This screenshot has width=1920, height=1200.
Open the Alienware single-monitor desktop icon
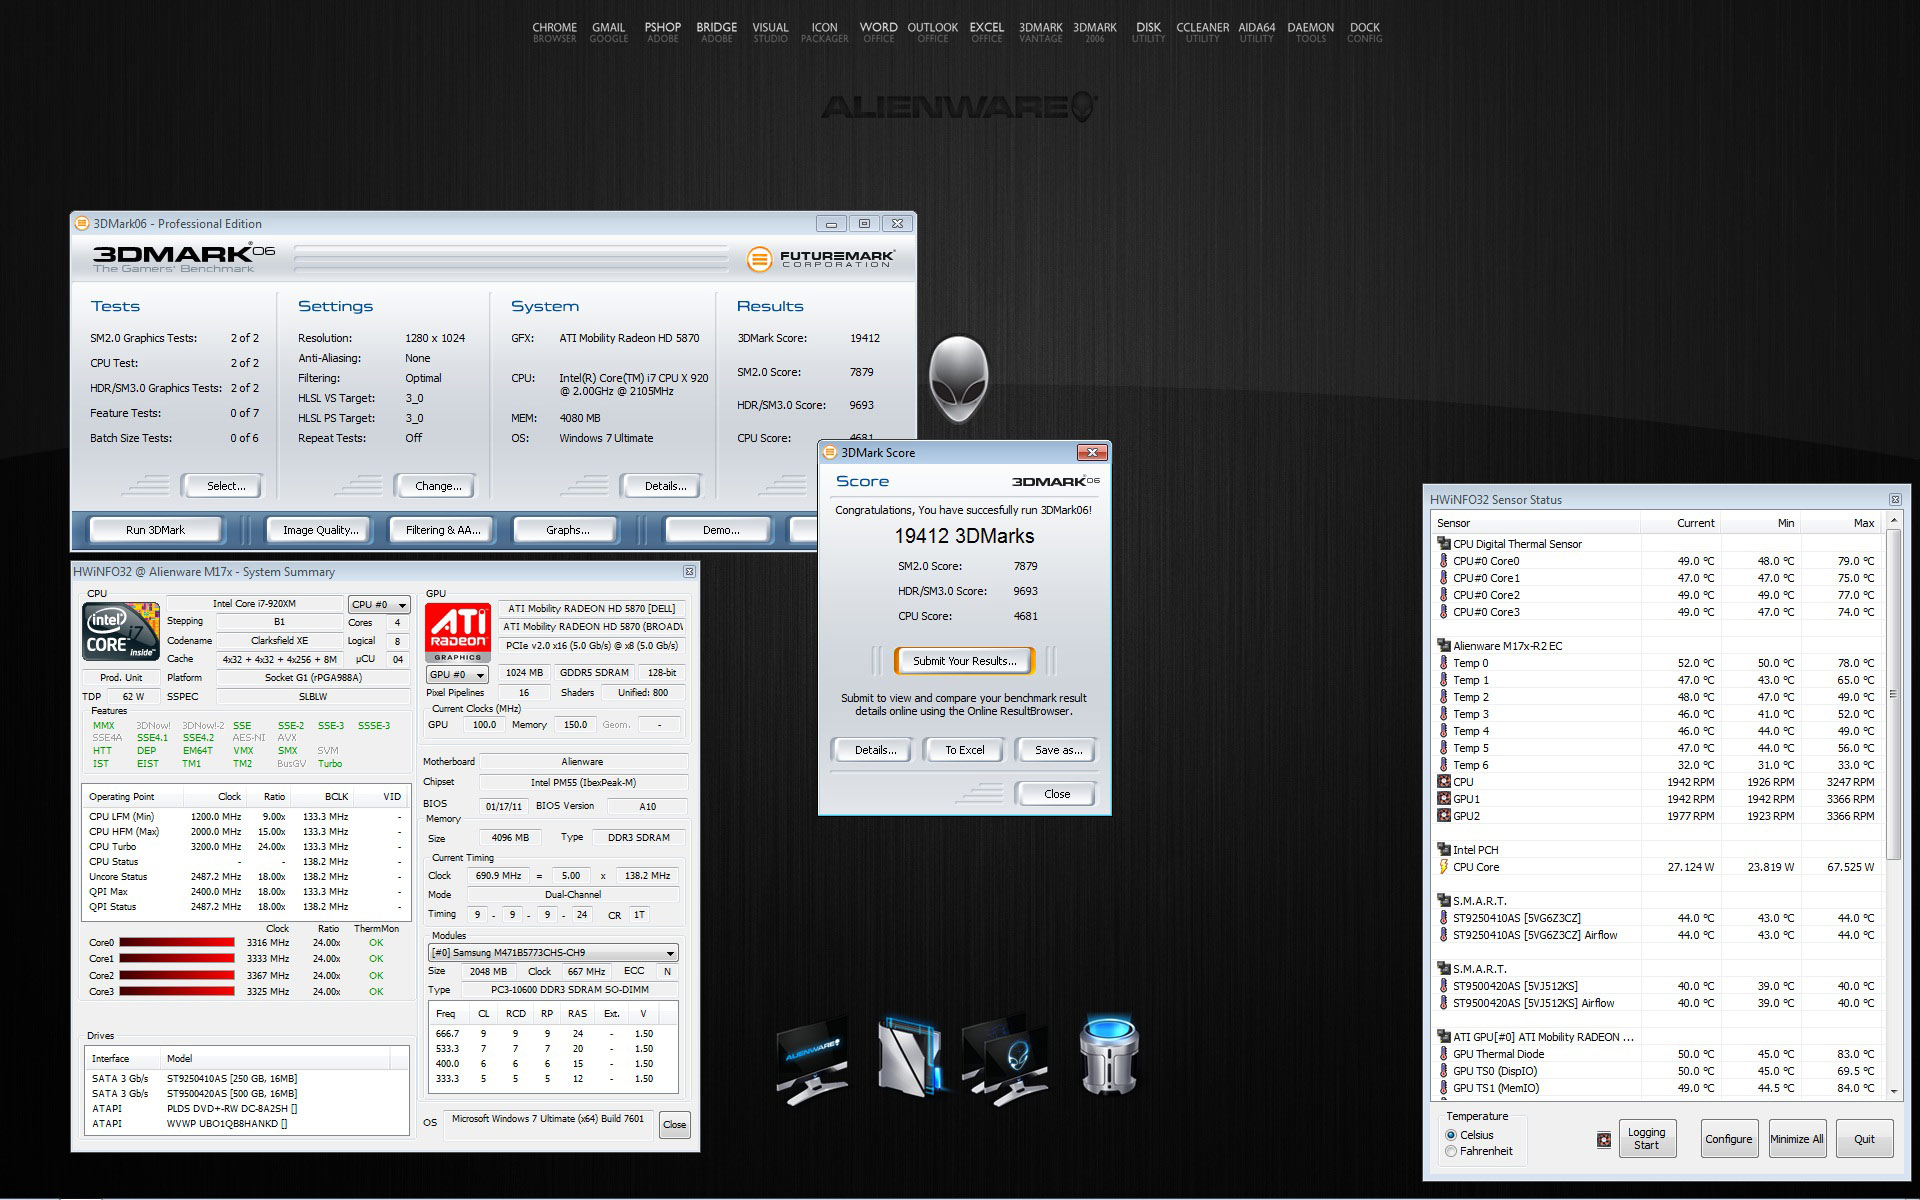812,1062
